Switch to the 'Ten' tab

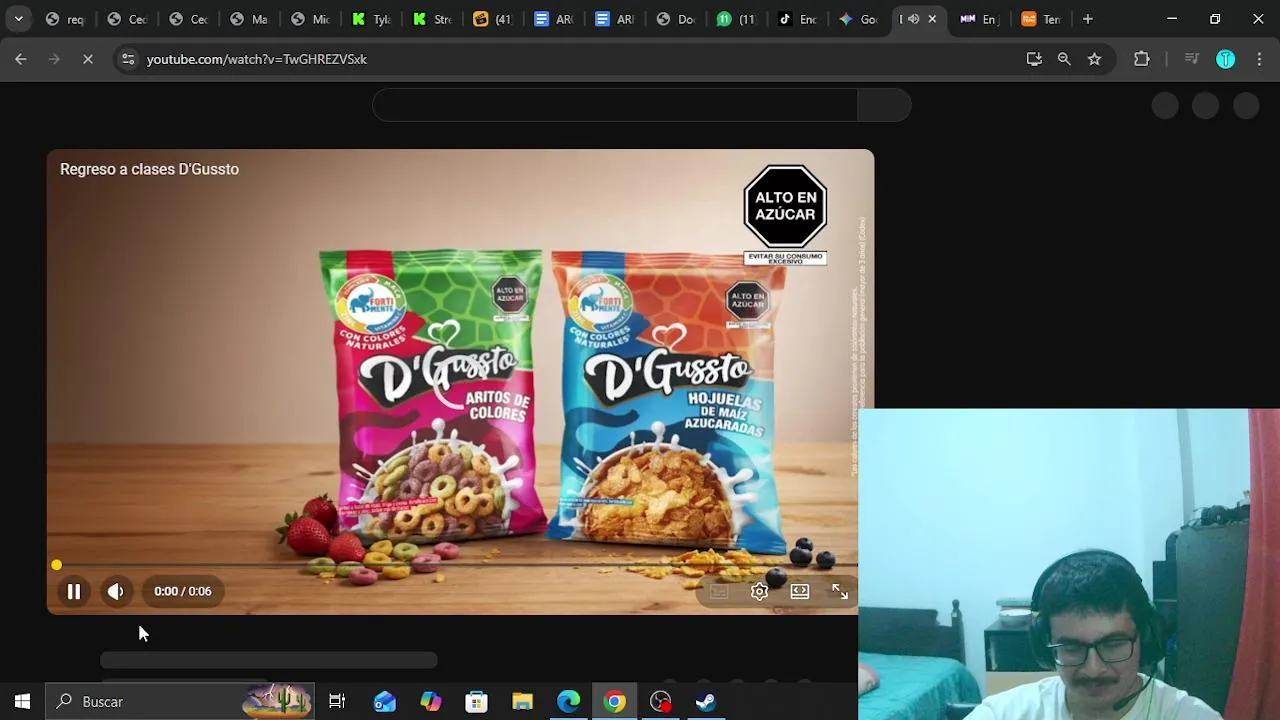(x=1042, y=19)
